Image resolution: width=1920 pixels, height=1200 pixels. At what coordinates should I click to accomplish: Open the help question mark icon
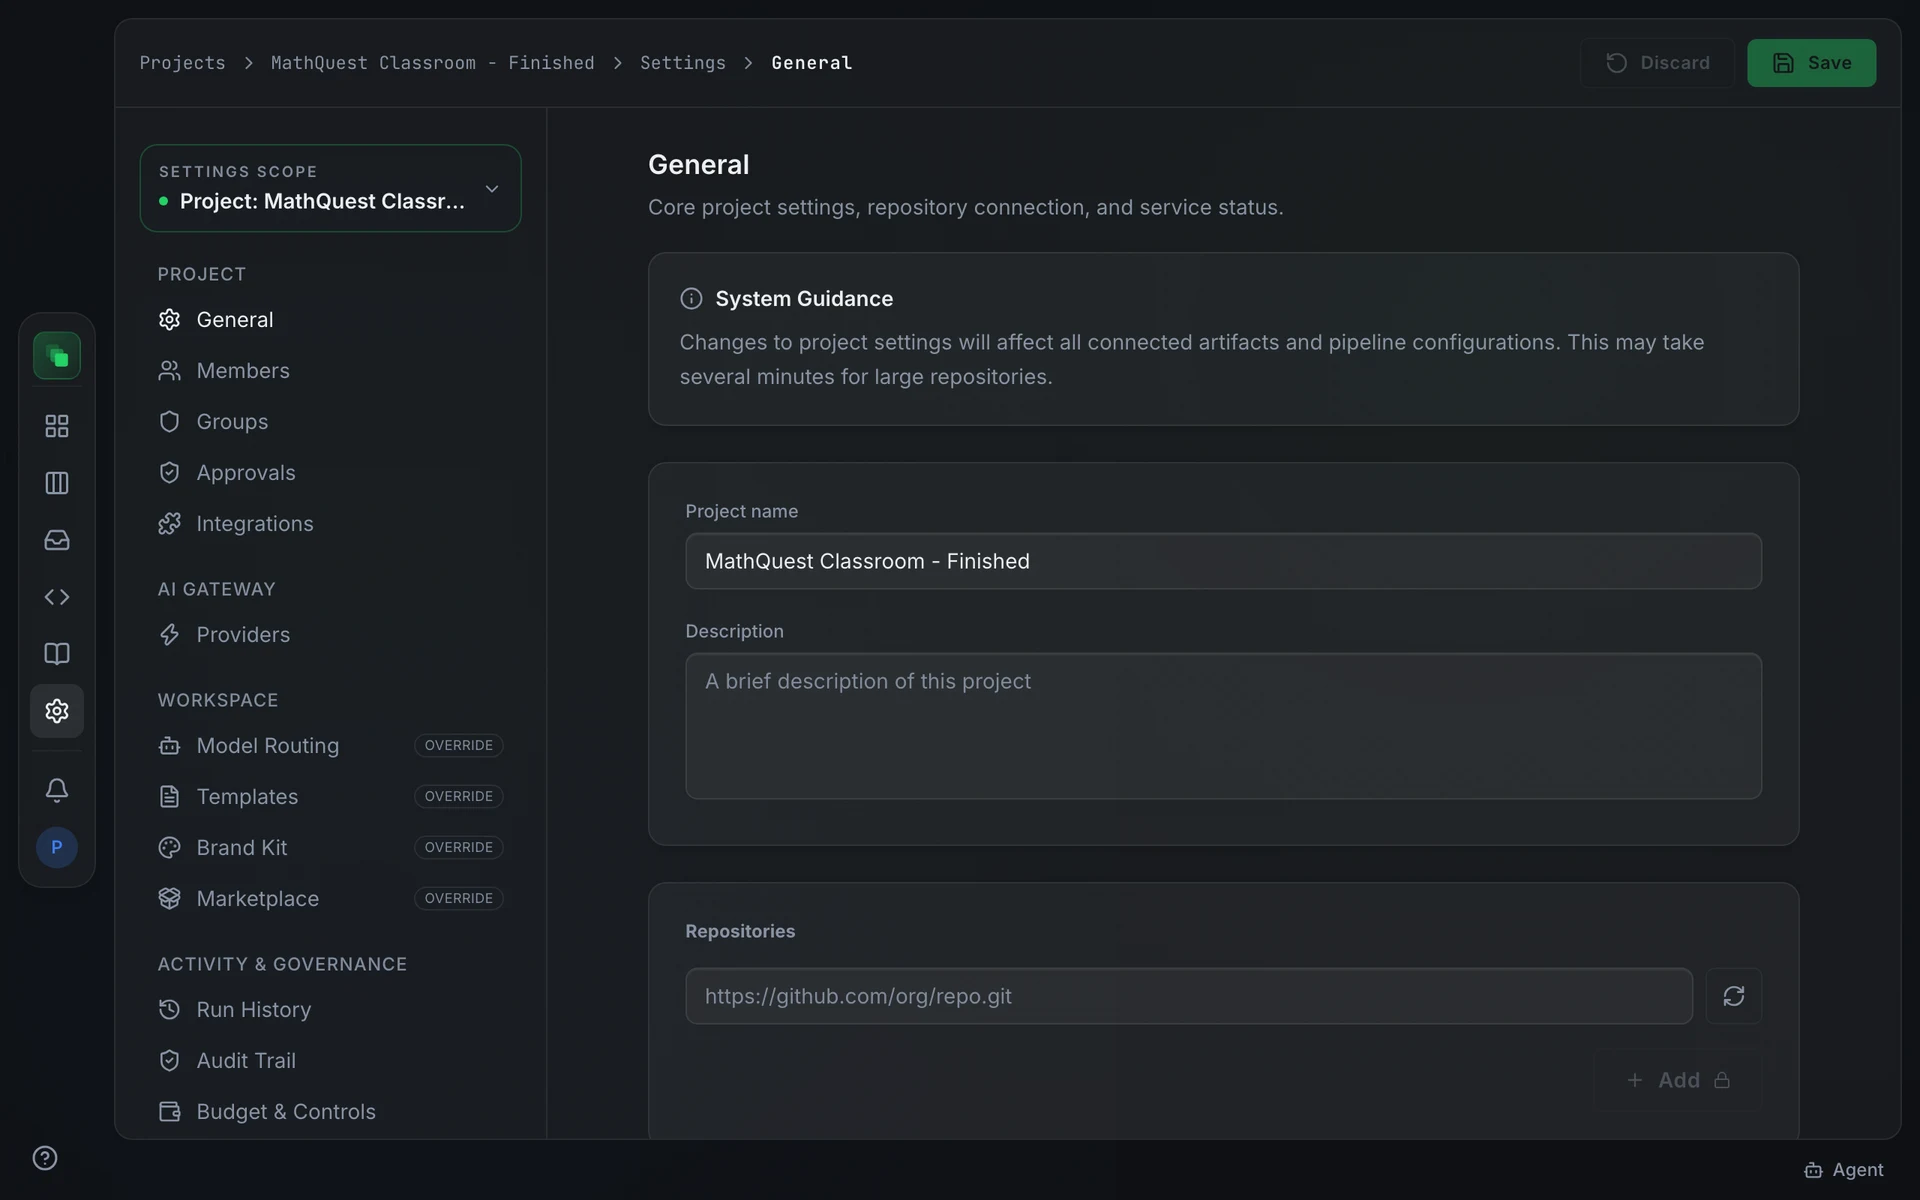pyautogui.click(x=45, y=1158)
